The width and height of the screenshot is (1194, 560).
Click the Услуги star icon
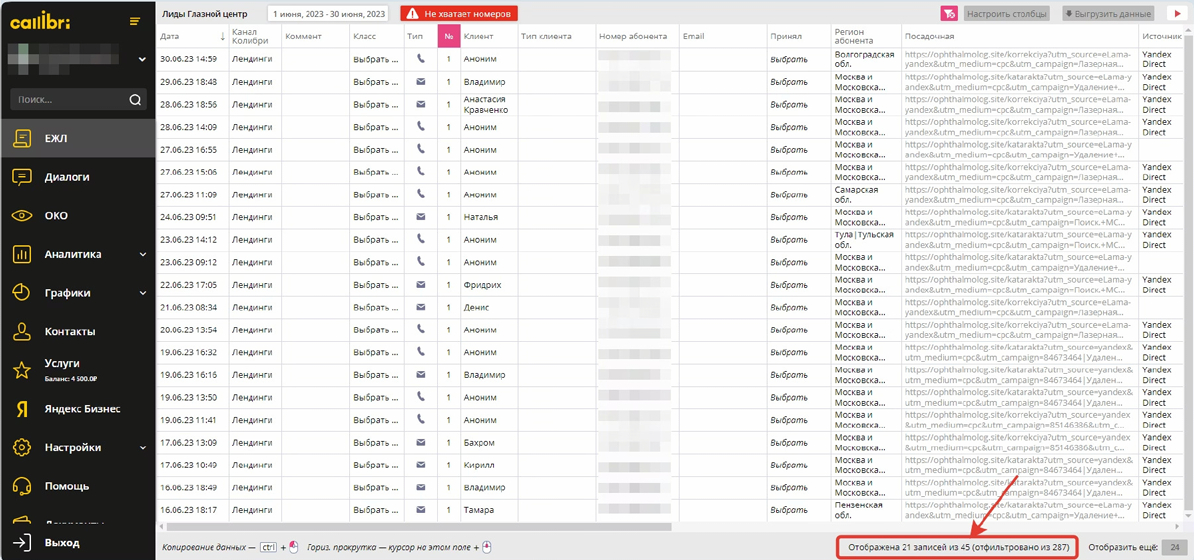(x=22, y=370)
